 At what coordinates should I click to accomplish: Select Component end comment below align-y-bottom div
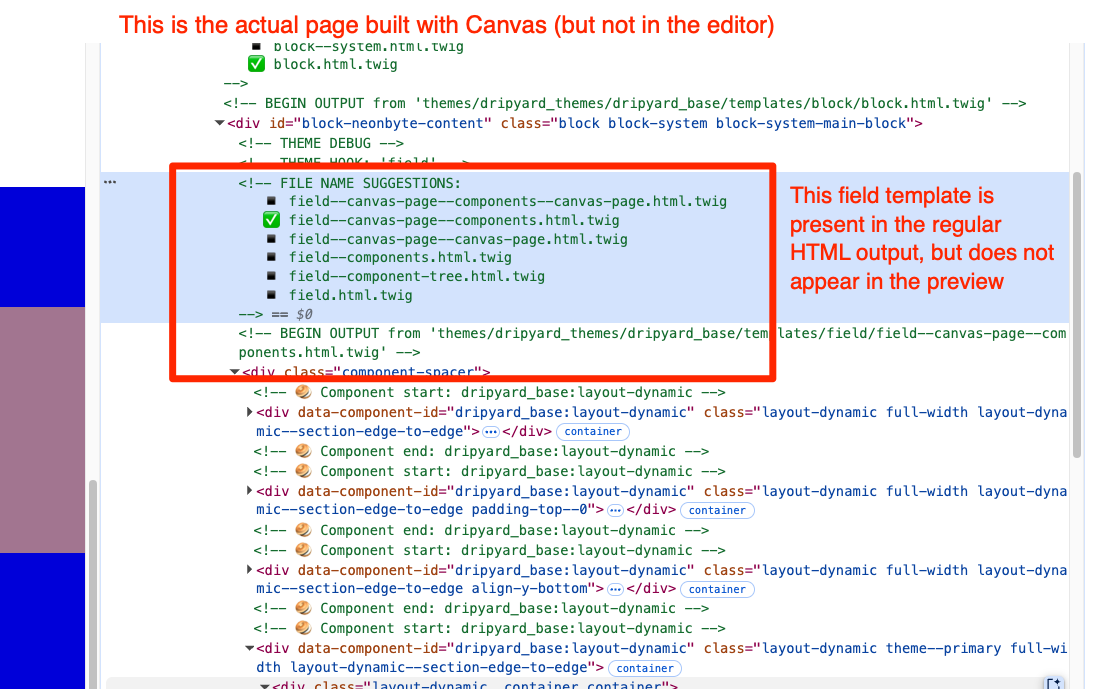481,608
